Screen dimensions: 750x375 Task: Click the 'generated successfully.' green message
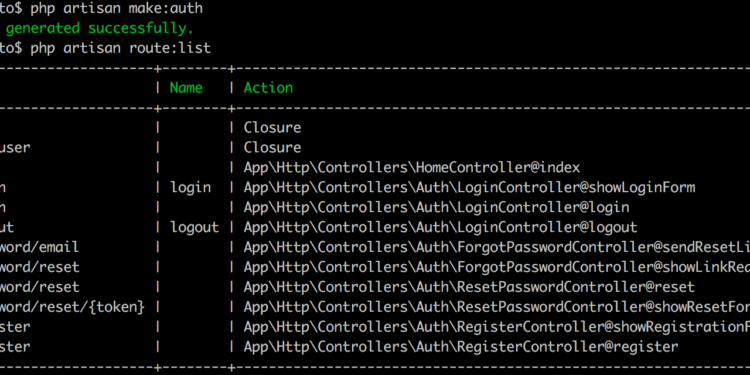click(99, 28)
